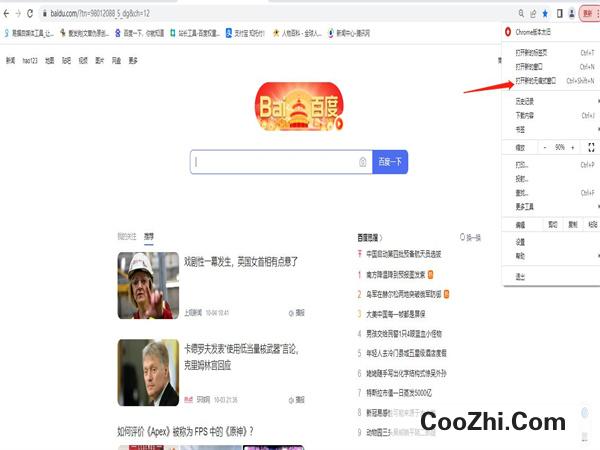Select the find (Ctrl+F) menu item
The height and width of the screenshot is (450, 600).
pos(551,193)
